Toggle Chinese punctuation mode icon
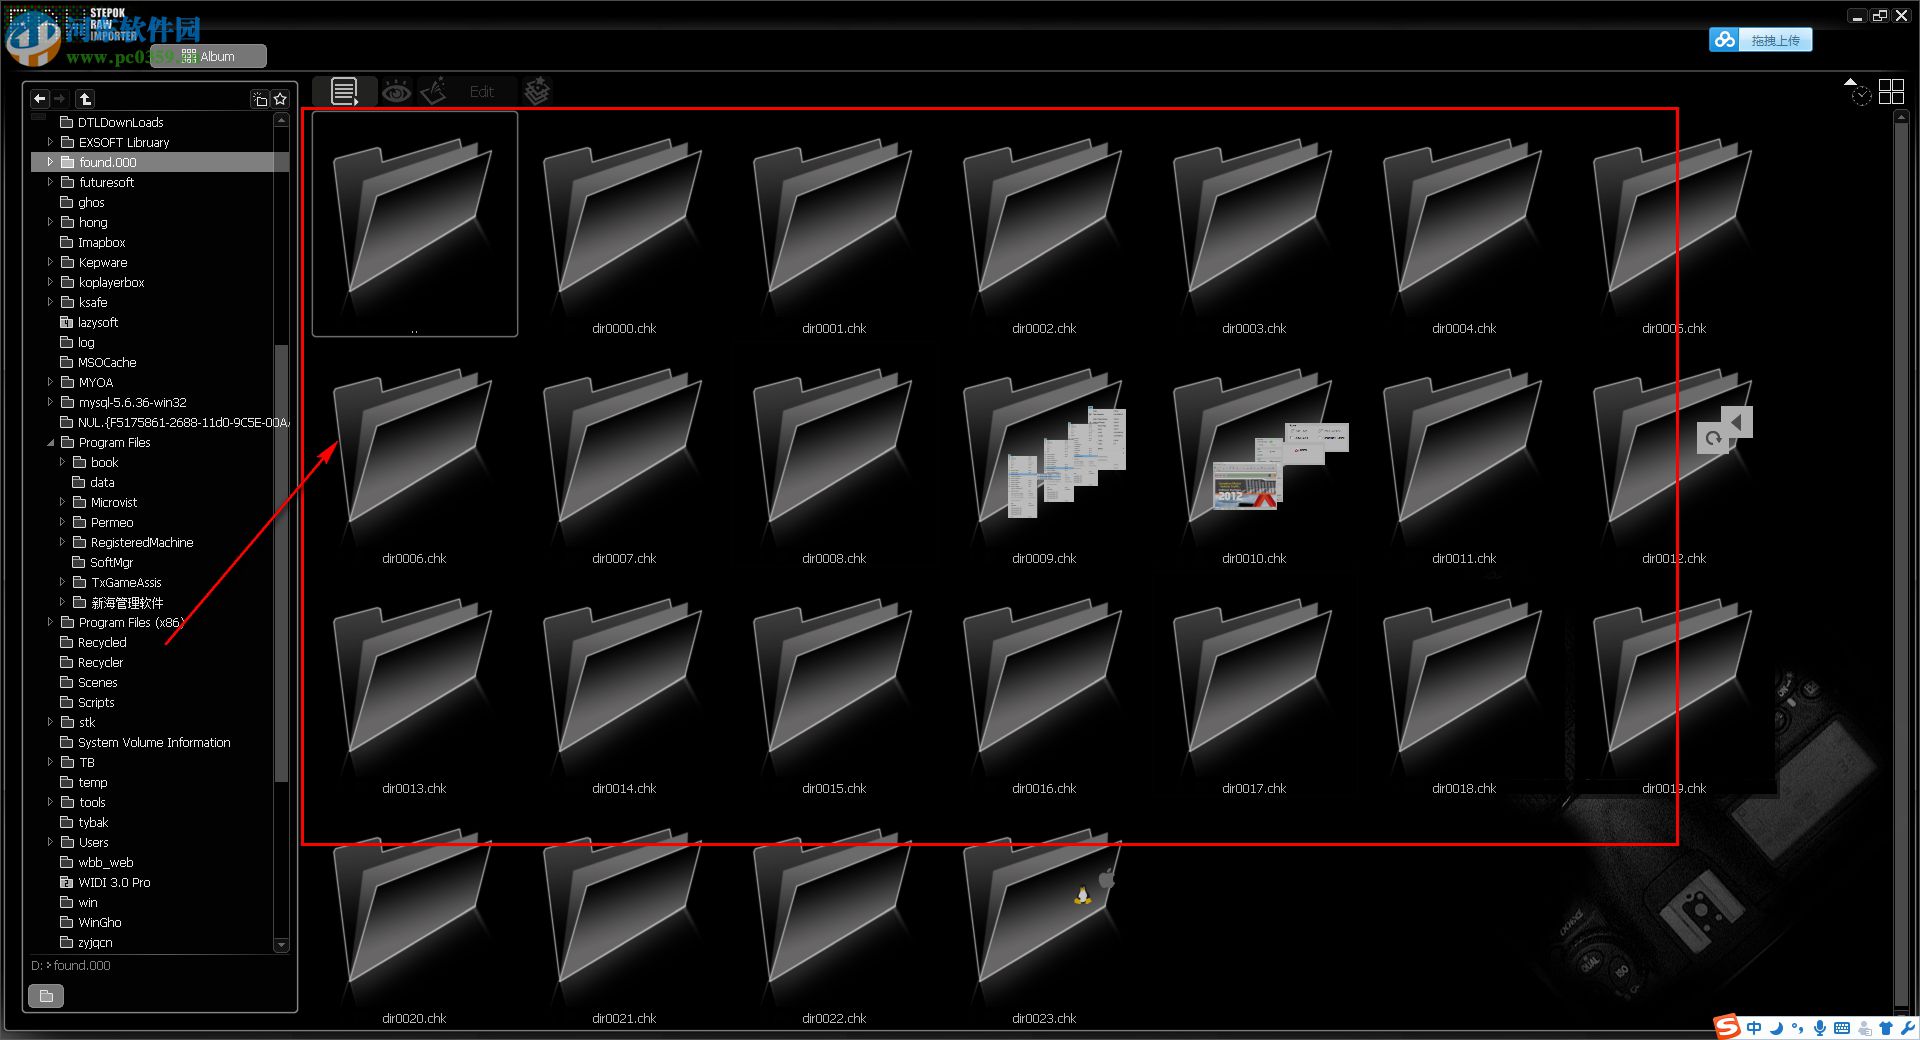Screen dimensions: 1920x1040 click(1798, 1028)
